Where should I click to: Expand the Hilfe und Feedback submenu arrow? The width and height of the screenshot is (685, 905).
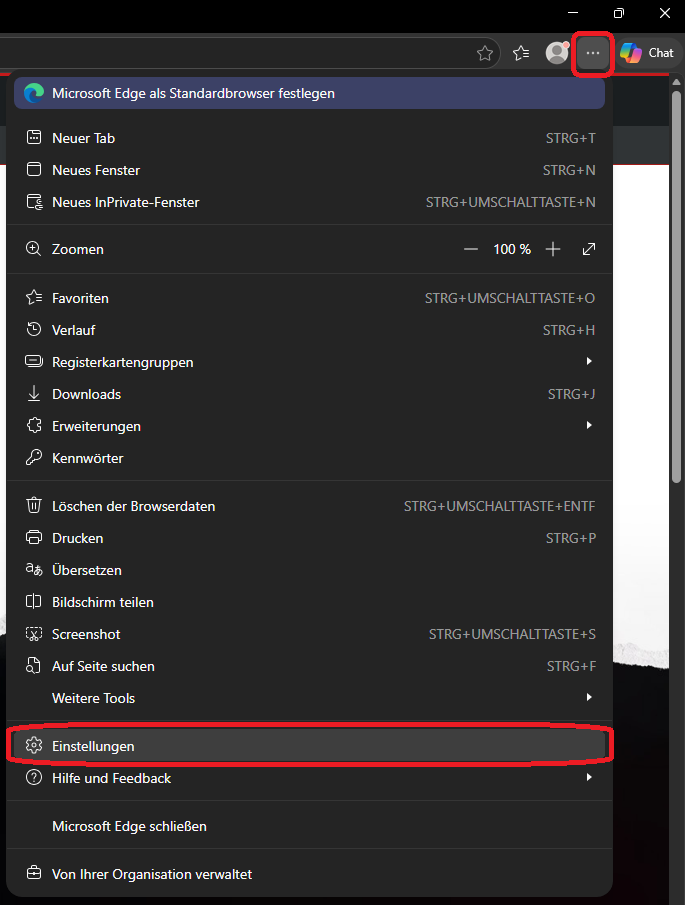(589, 777)
